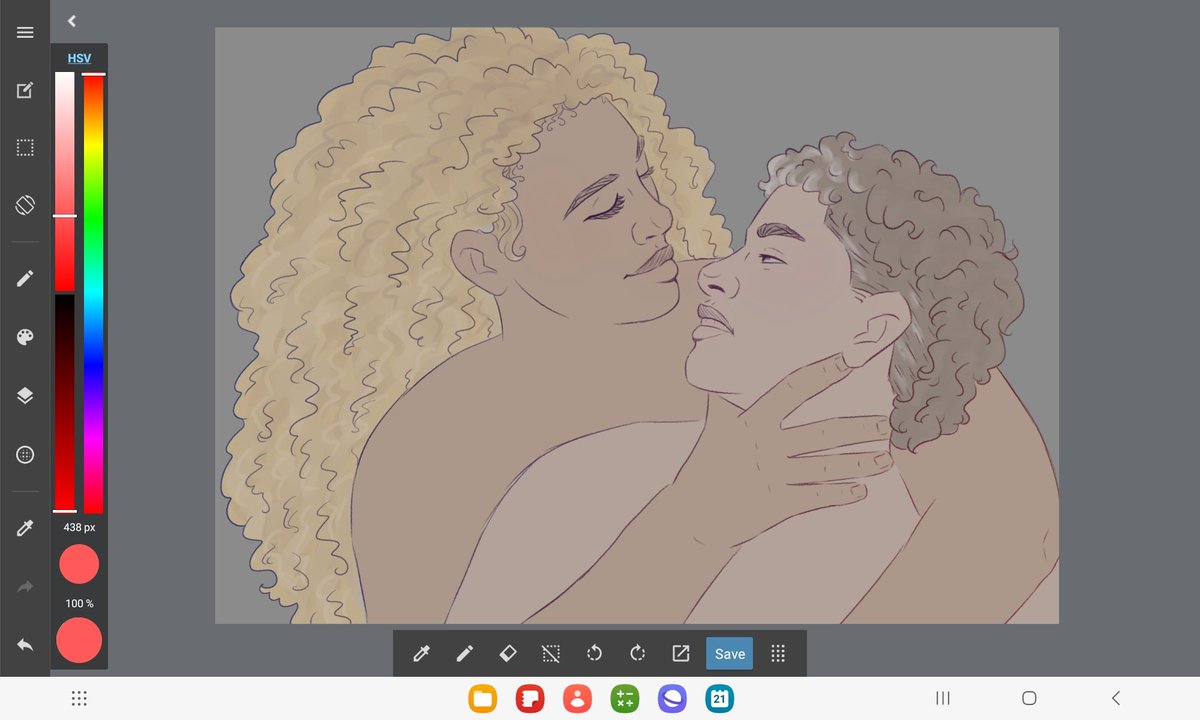This screenshot has height=720, width=1200.
Task: Open the hamburger main menu
Action: [25, 33]
